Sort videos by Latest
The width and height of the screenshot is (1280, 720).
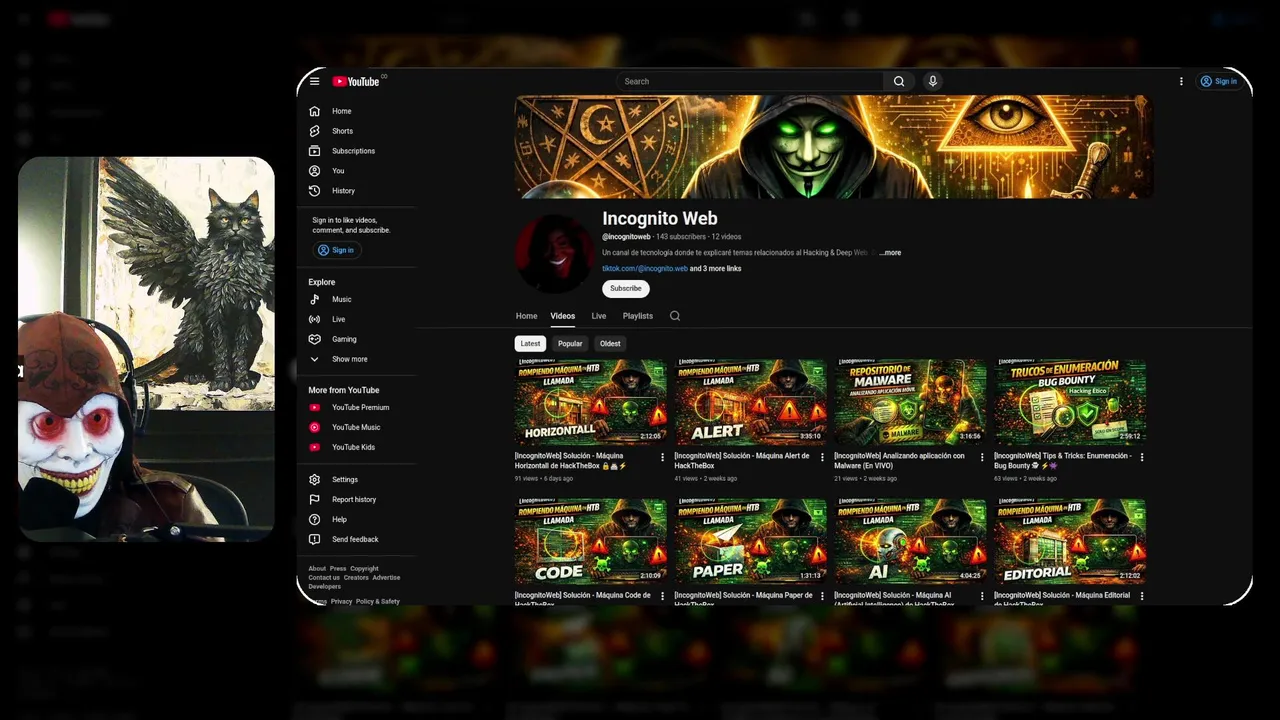(x=530, y=343)
